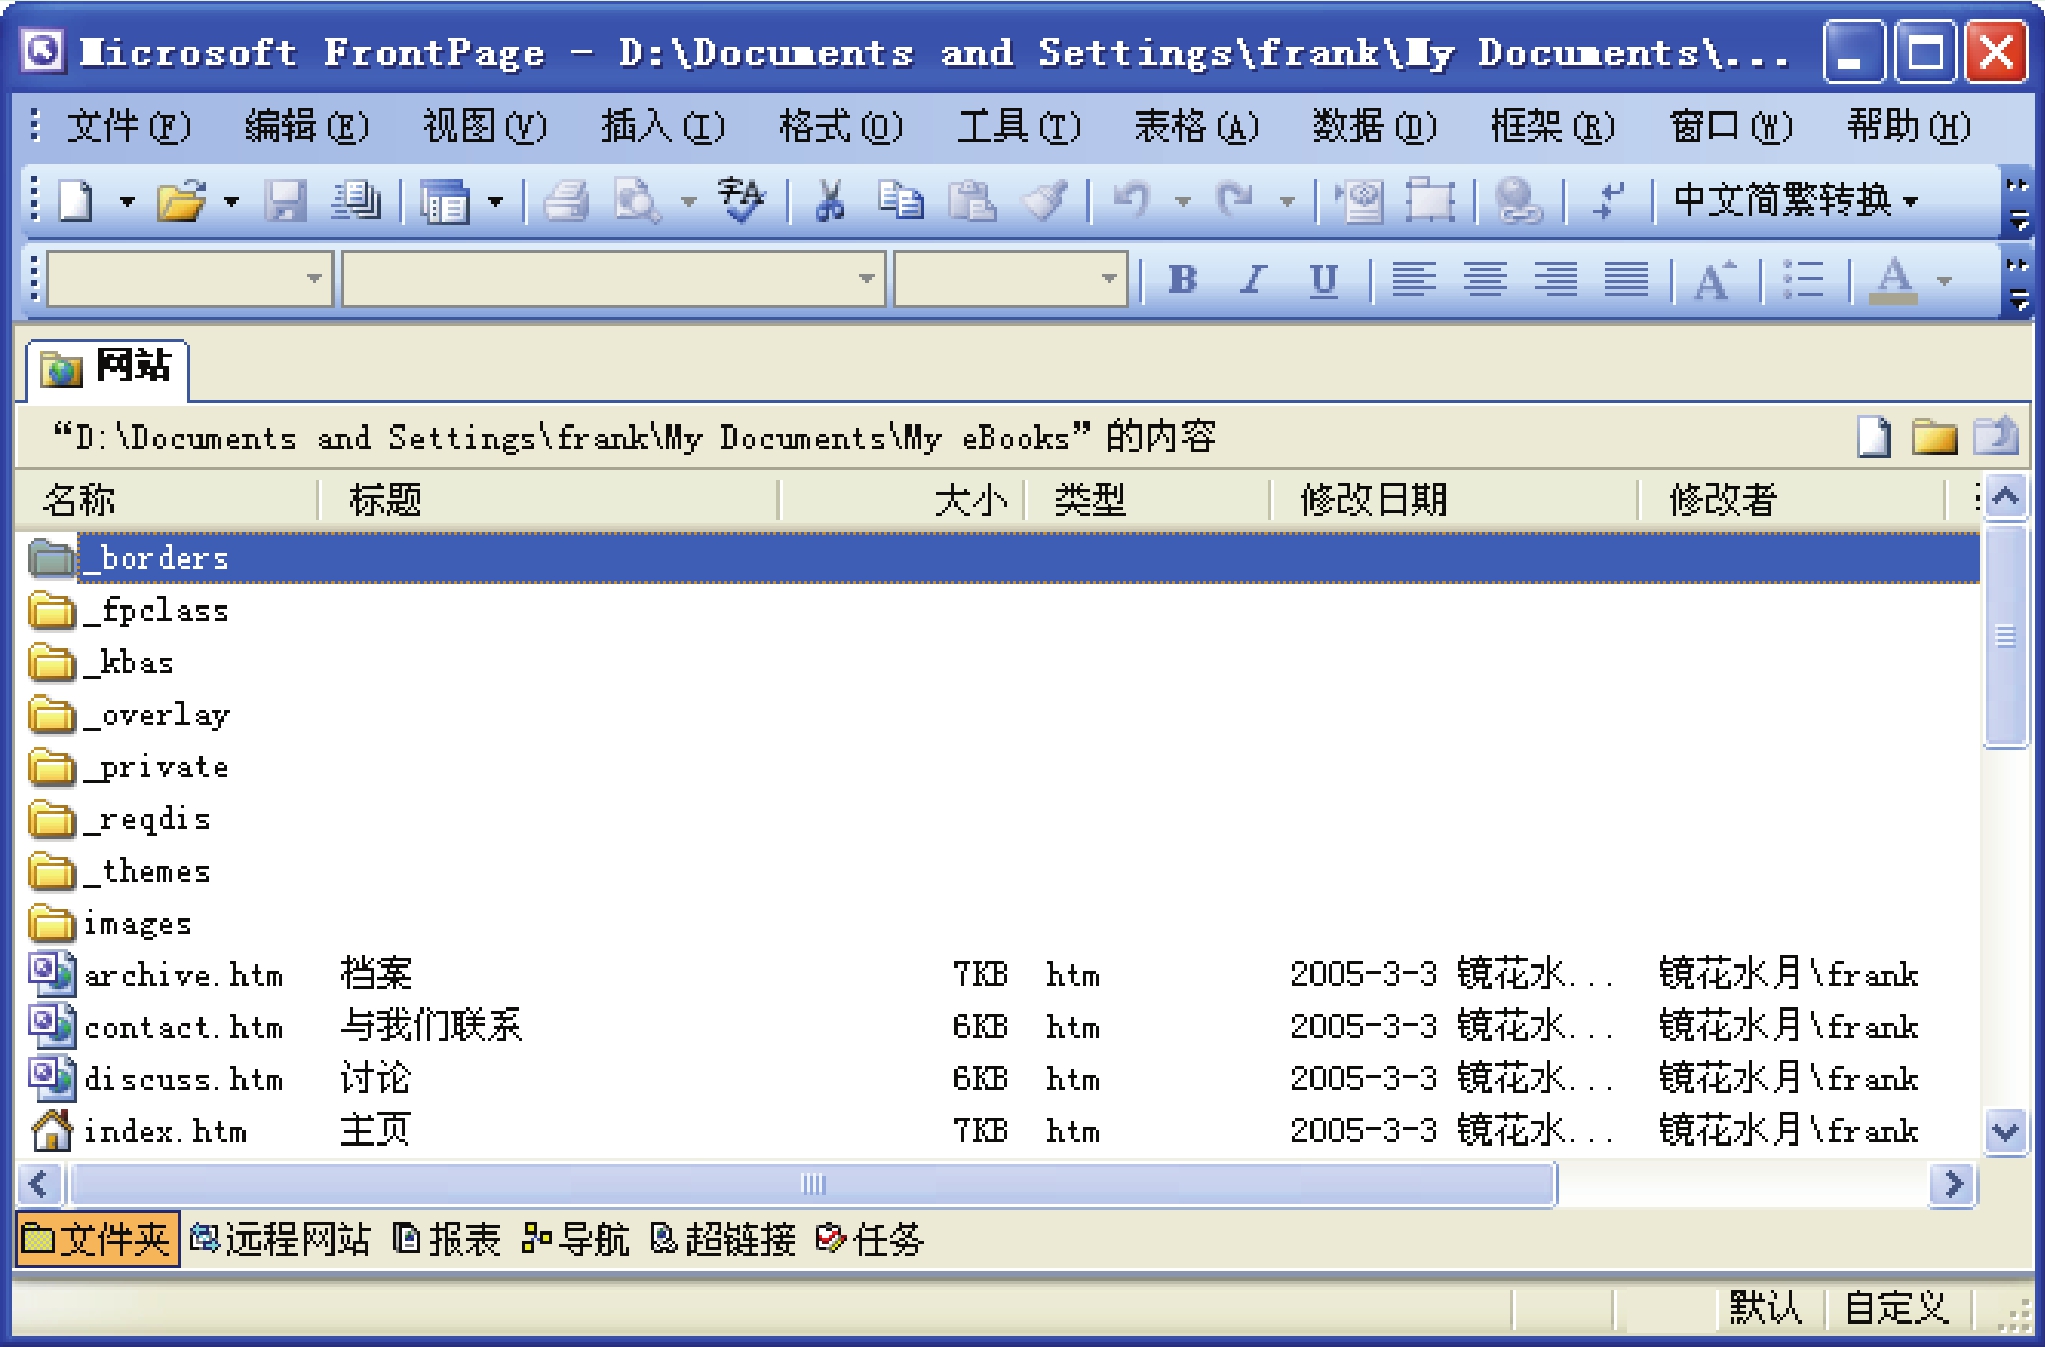Toggle Align Right
The image size is (2045, 1347).
[1556, 280]
